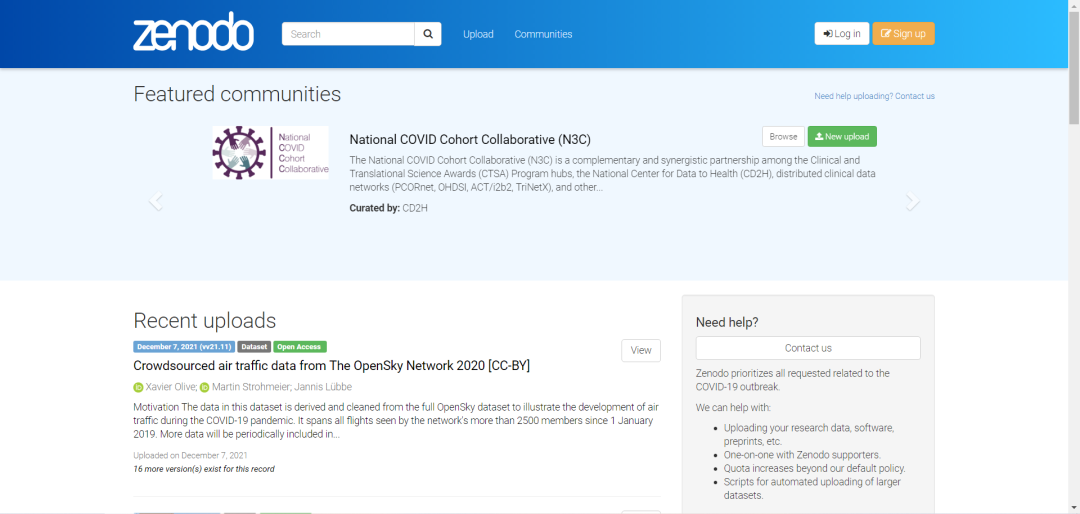Viewport: 1080px width, 514px height.
Task: Click the 'Recent uploads' heading
Action: click(205, 320)
